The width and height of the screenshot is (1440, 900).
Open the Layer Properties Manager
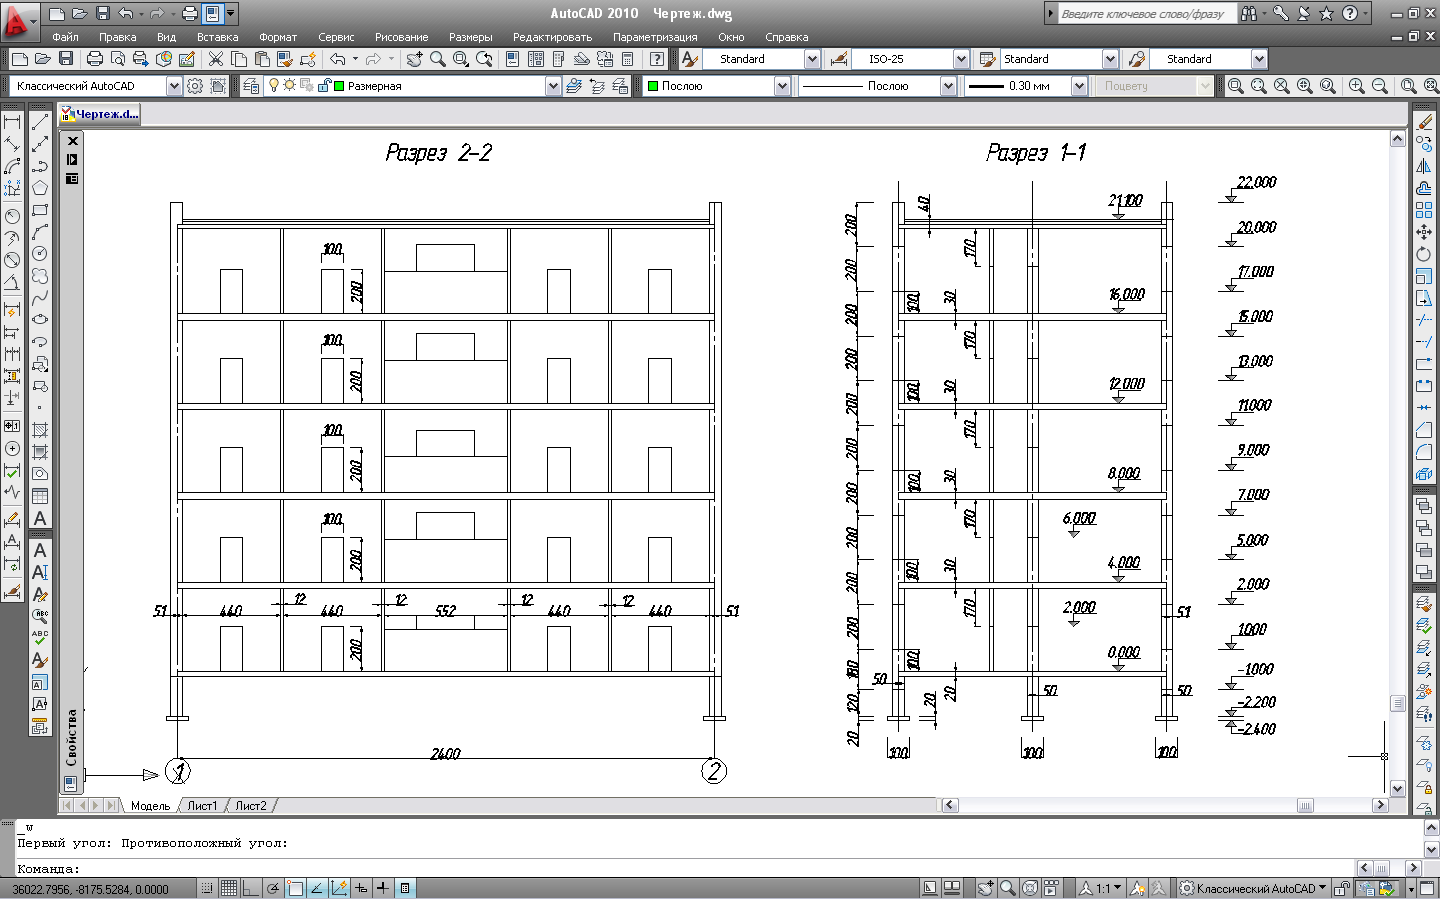[x=251, y=86]
